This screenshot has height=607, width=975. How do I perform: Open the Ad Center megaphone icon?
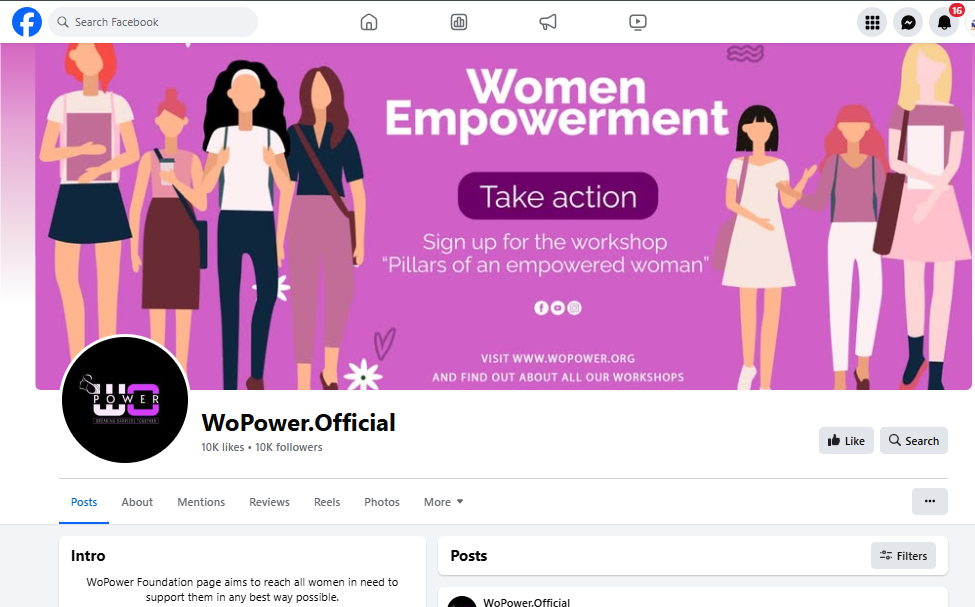click(x=548, y=22)
